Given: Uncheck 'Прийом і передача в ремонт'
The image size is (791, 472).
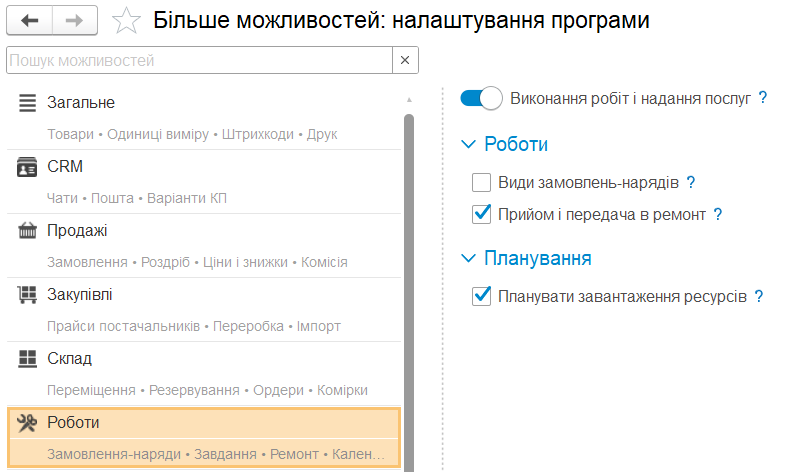Looking at the screenshot, I should point(481,214).
